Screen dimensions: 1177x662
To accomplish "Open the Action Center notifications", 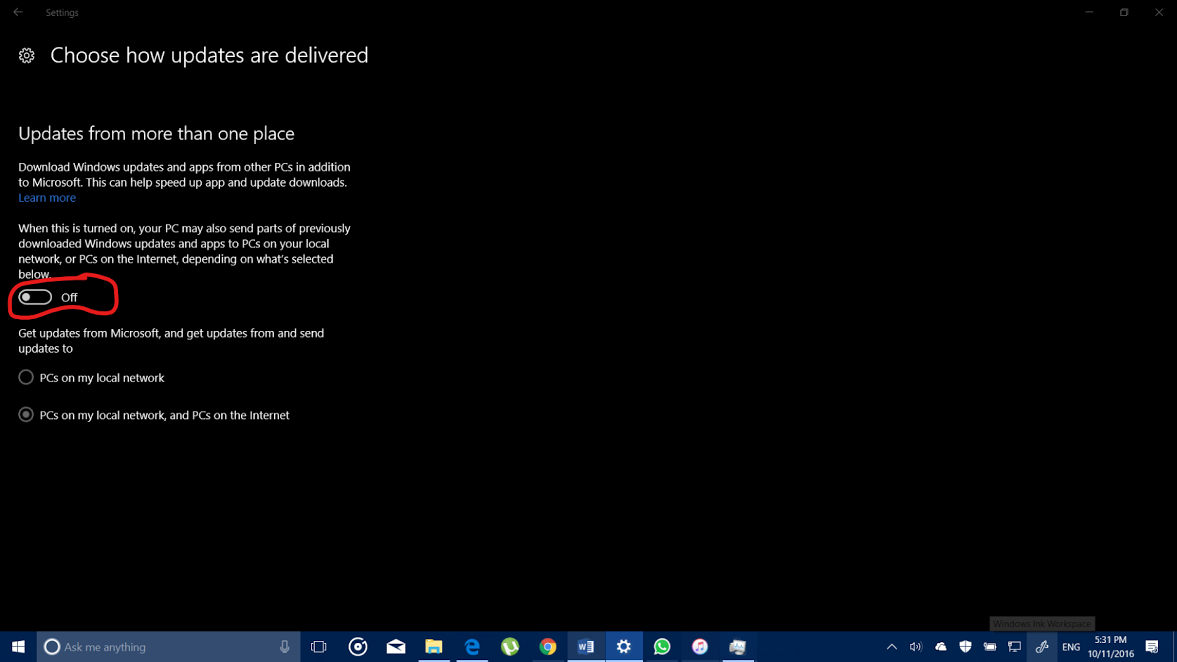I will 1152,647.
